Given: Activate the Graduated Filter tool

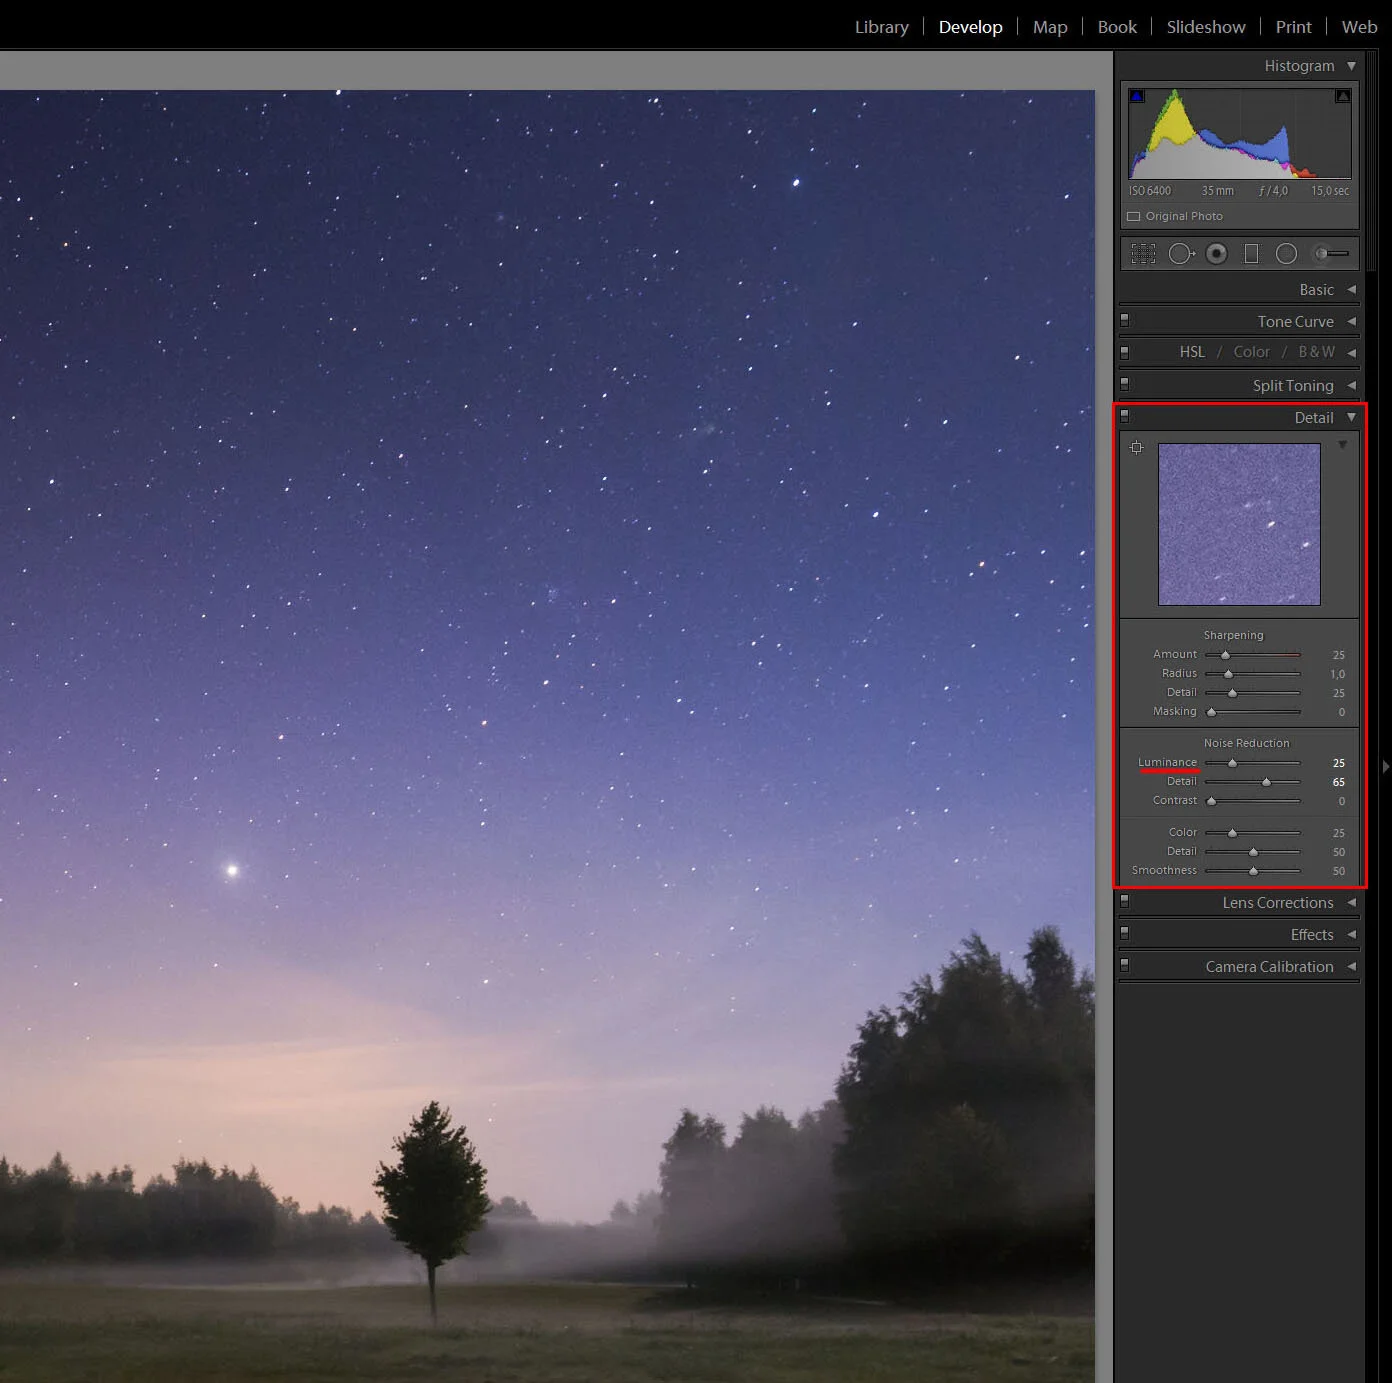Looking at the screenshot, I should (x=1251, y=253).
